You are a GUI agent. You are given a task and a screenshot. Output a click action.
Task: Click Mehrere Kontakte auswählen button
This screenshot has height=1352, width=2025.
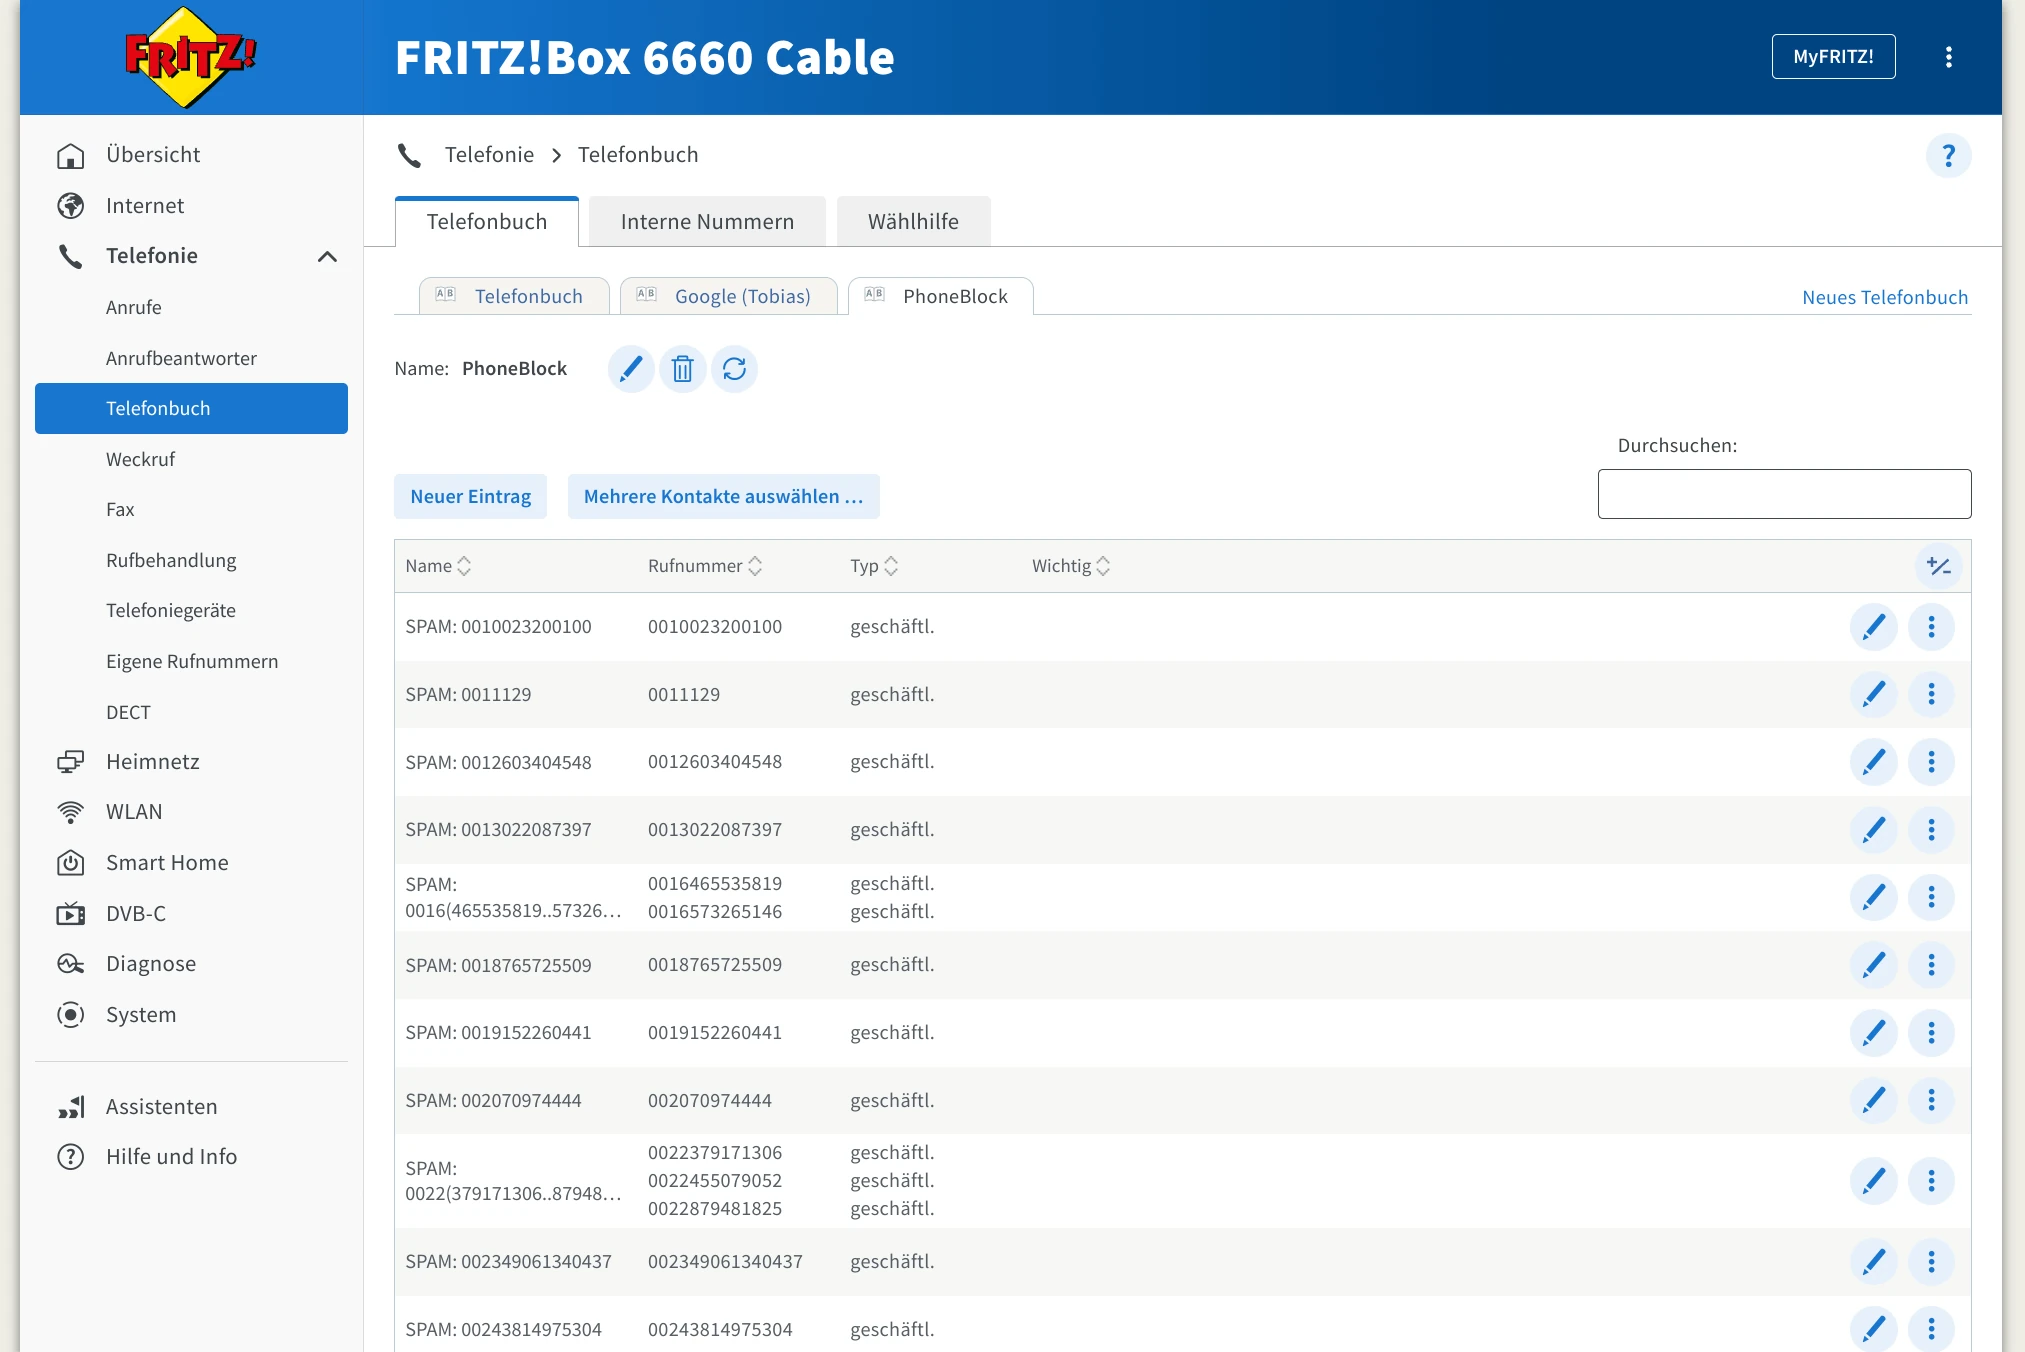pos(723,496)
